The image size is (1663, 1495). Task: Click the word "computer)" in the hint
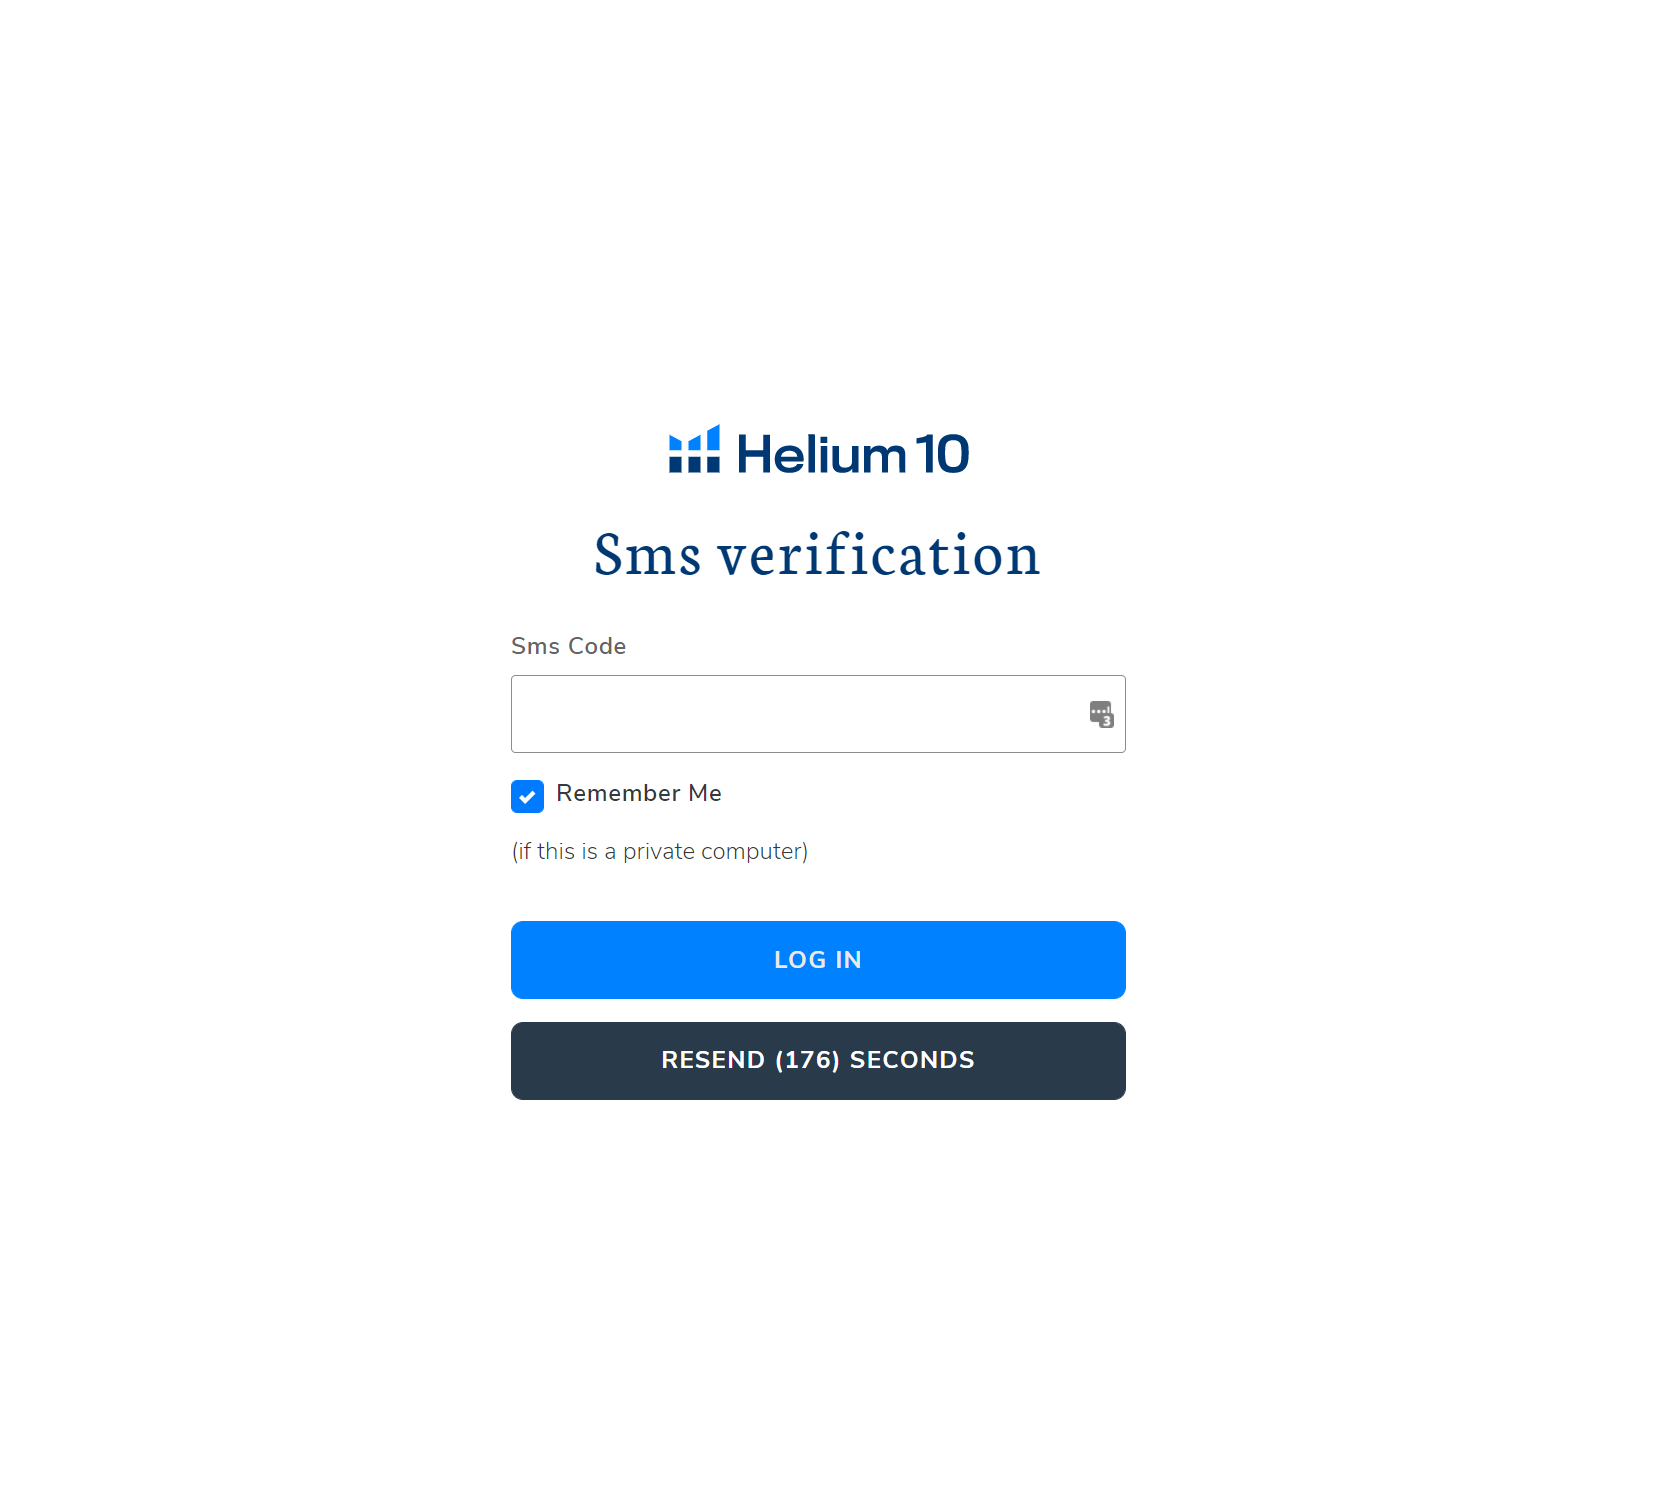pyautogui.click(x=755, y=852)
